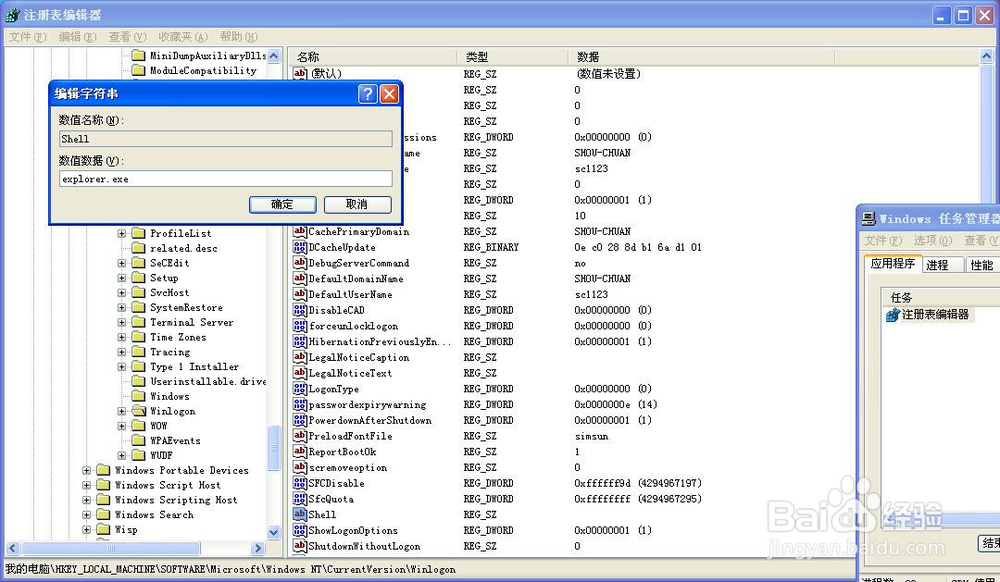
Task: Click the Winlogon open folder icon
Action: [x=138, y=411]
